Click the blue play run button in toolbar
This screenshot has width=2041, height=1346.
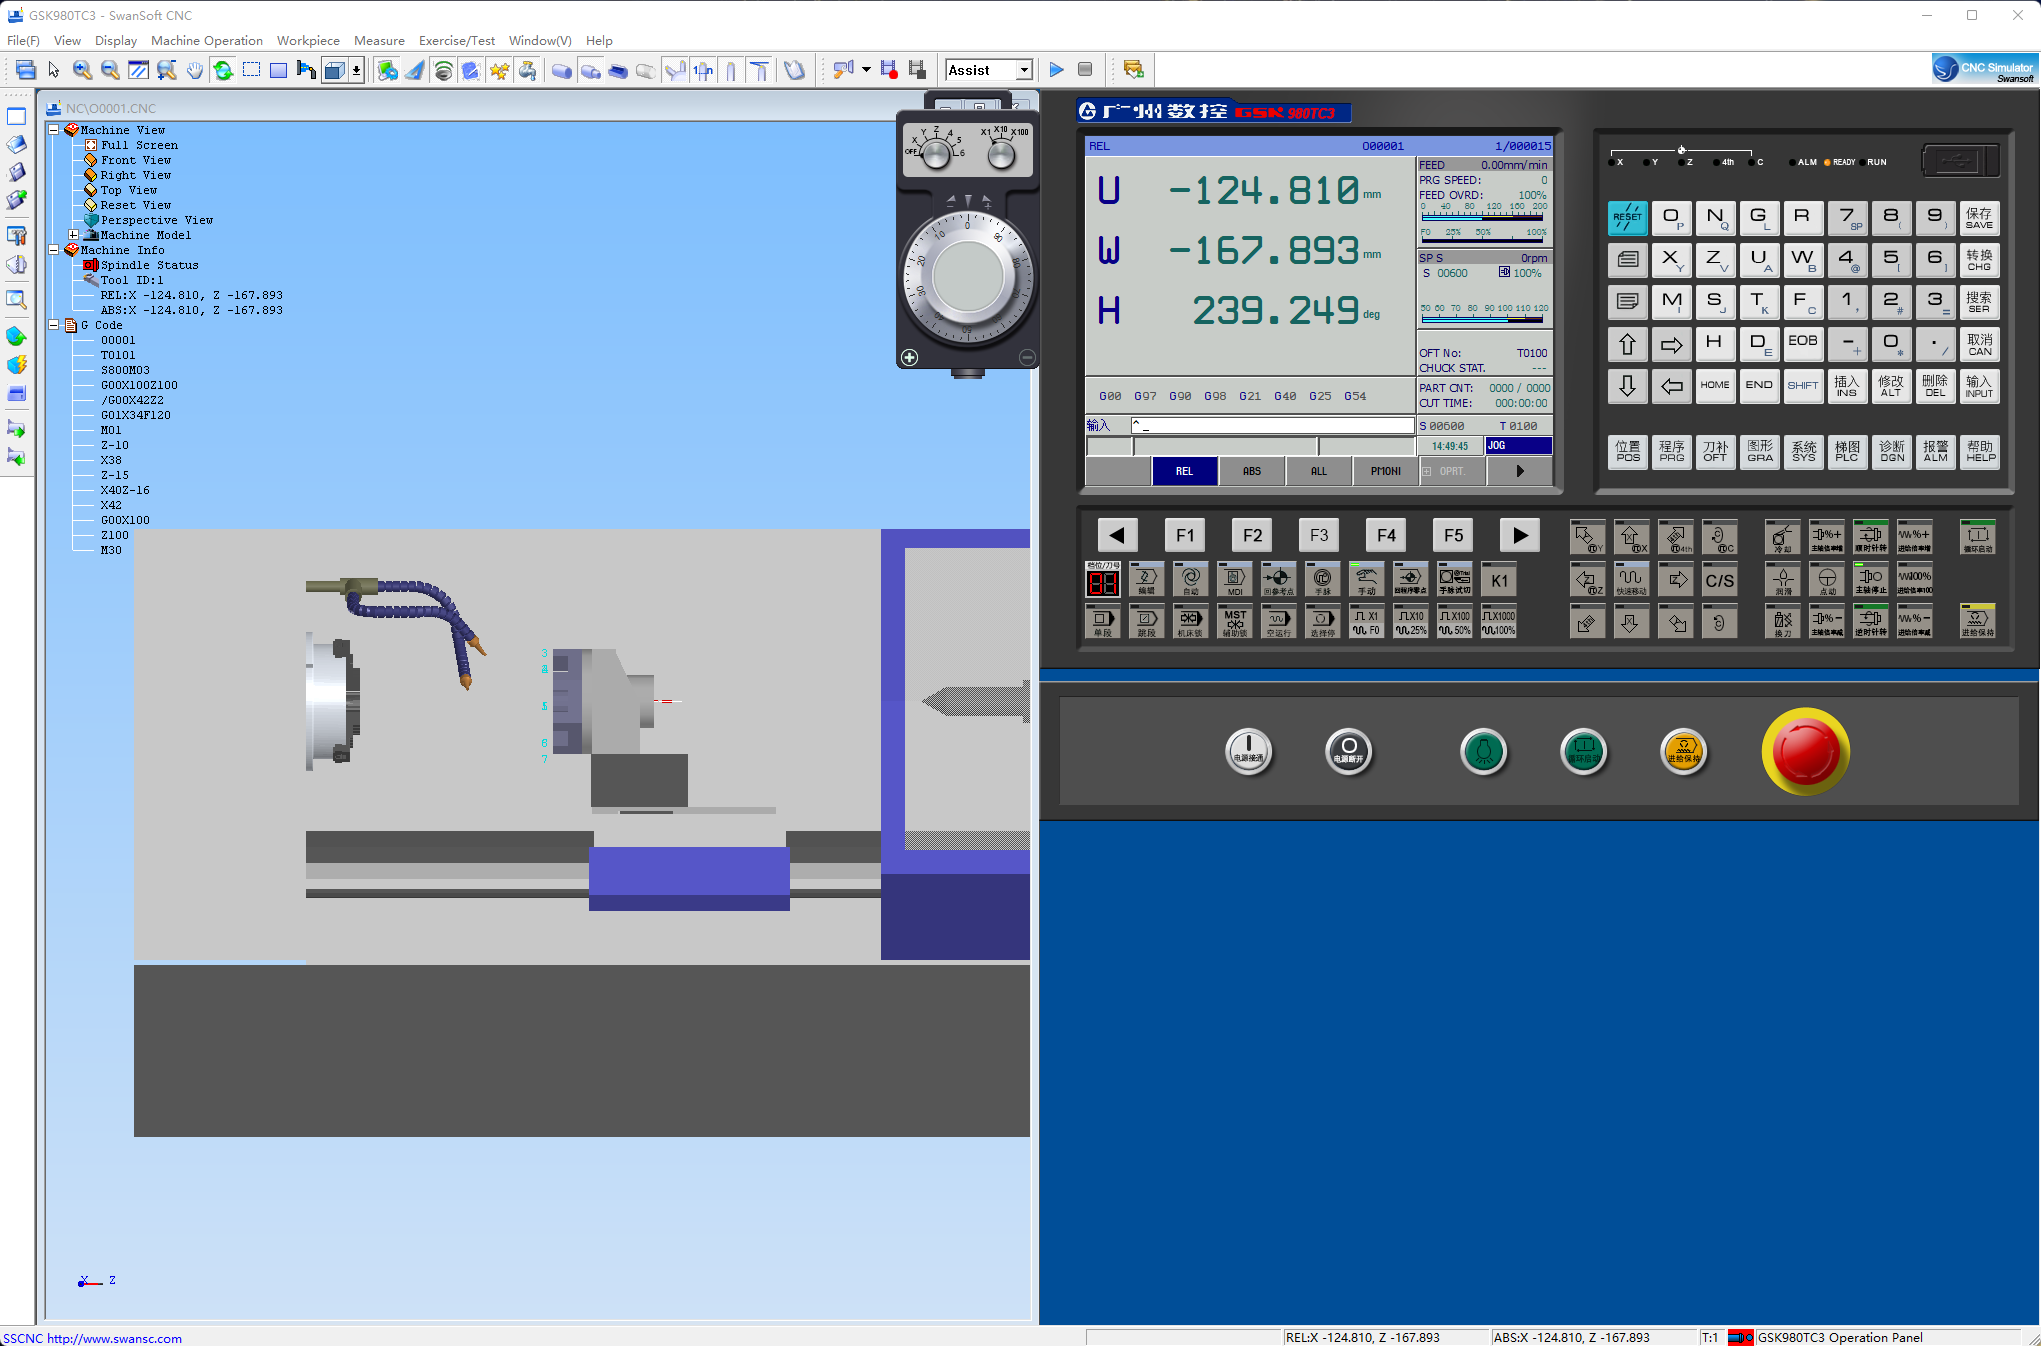point(1056,70)
